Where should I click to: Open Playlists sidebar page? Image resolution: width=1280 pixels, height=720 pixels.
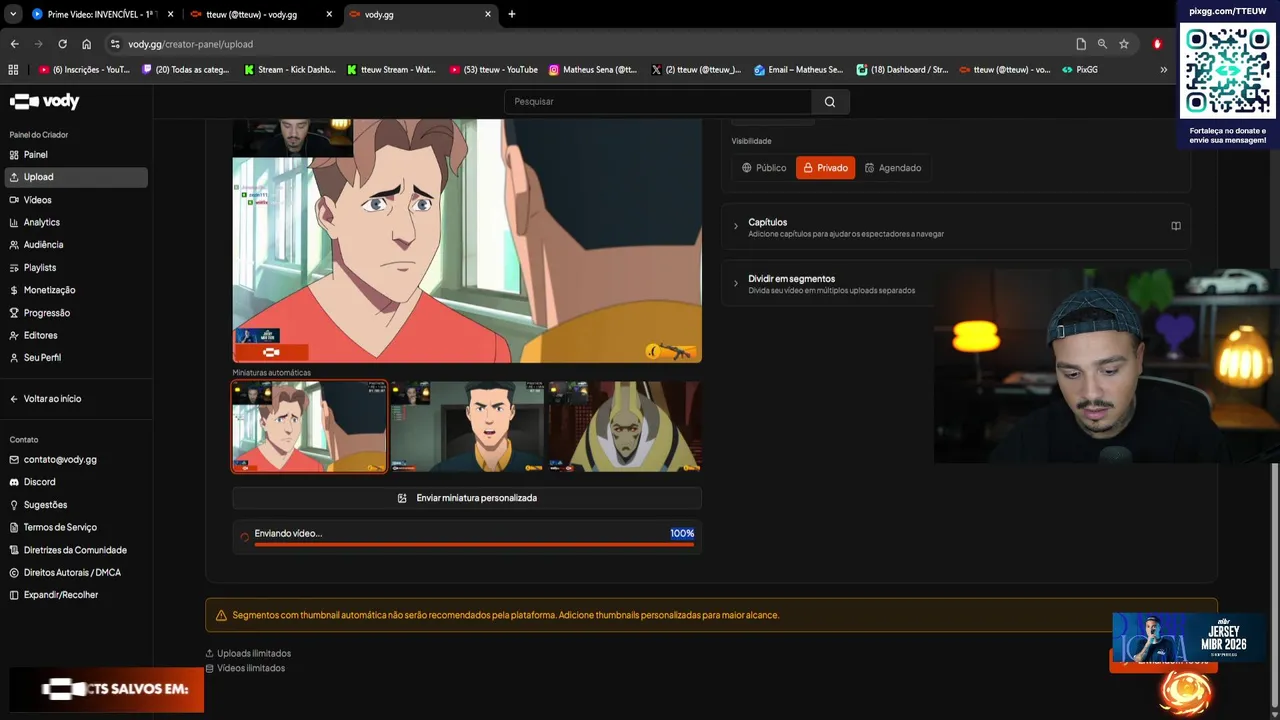[76, 267]
